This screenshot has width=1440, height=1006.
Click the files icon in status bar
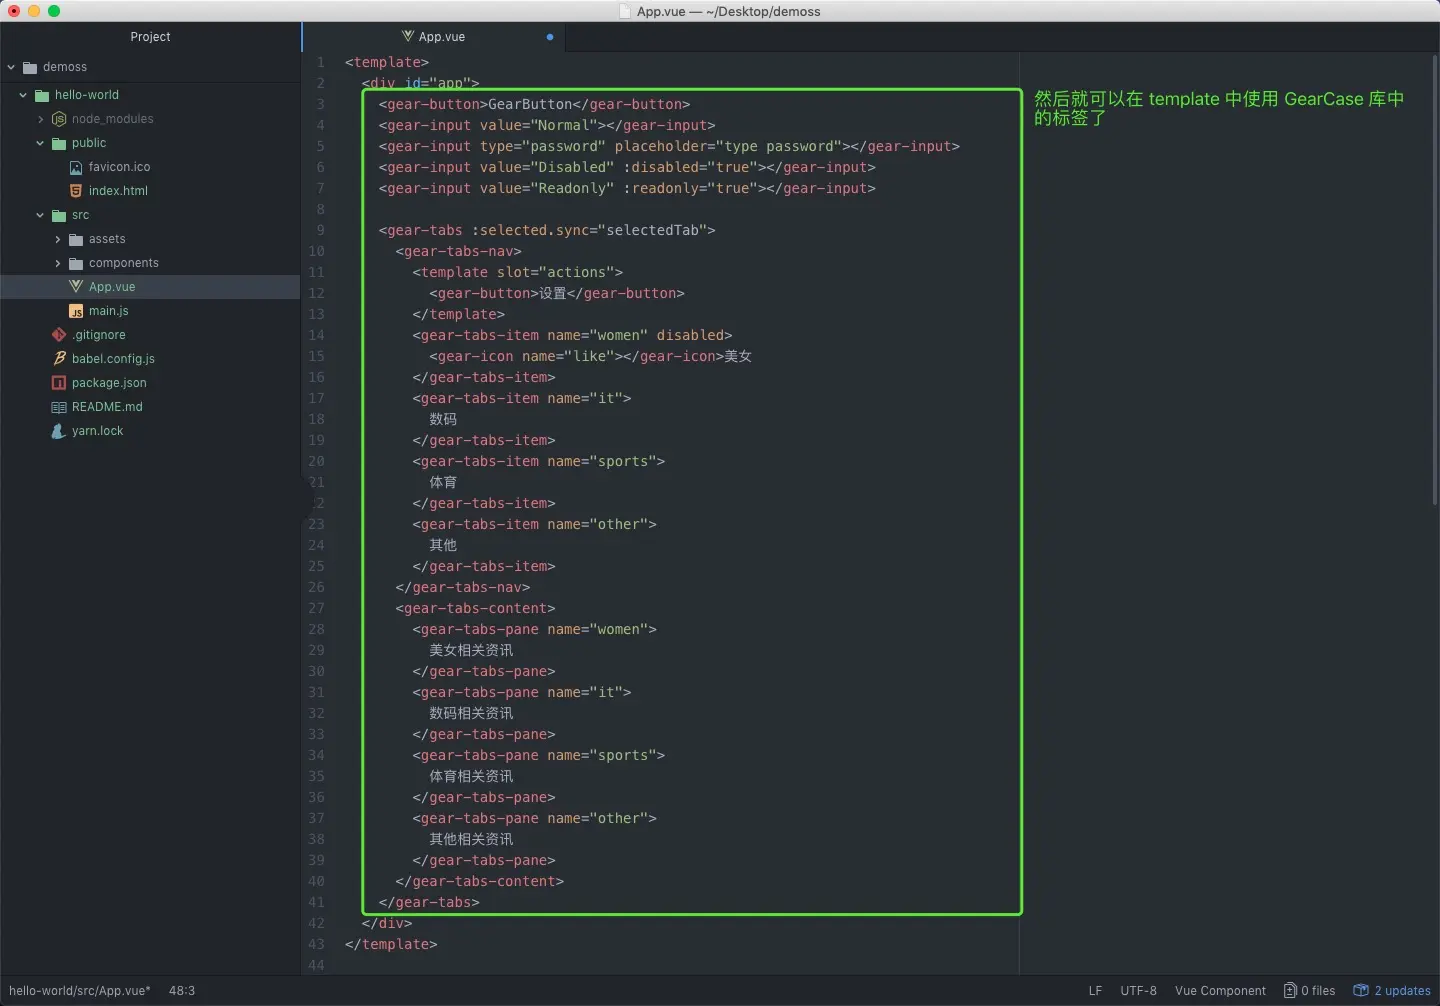(1290, 990)
